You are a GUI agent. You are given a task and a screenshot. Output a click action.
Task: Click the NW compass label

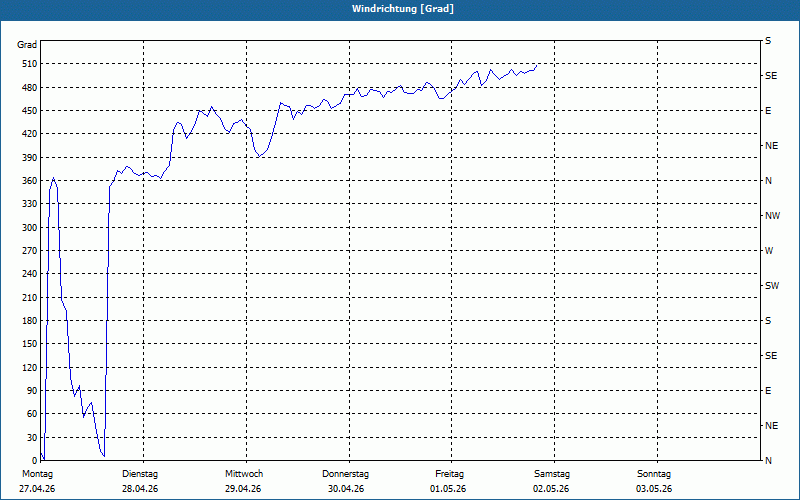[x=772, y=216]
